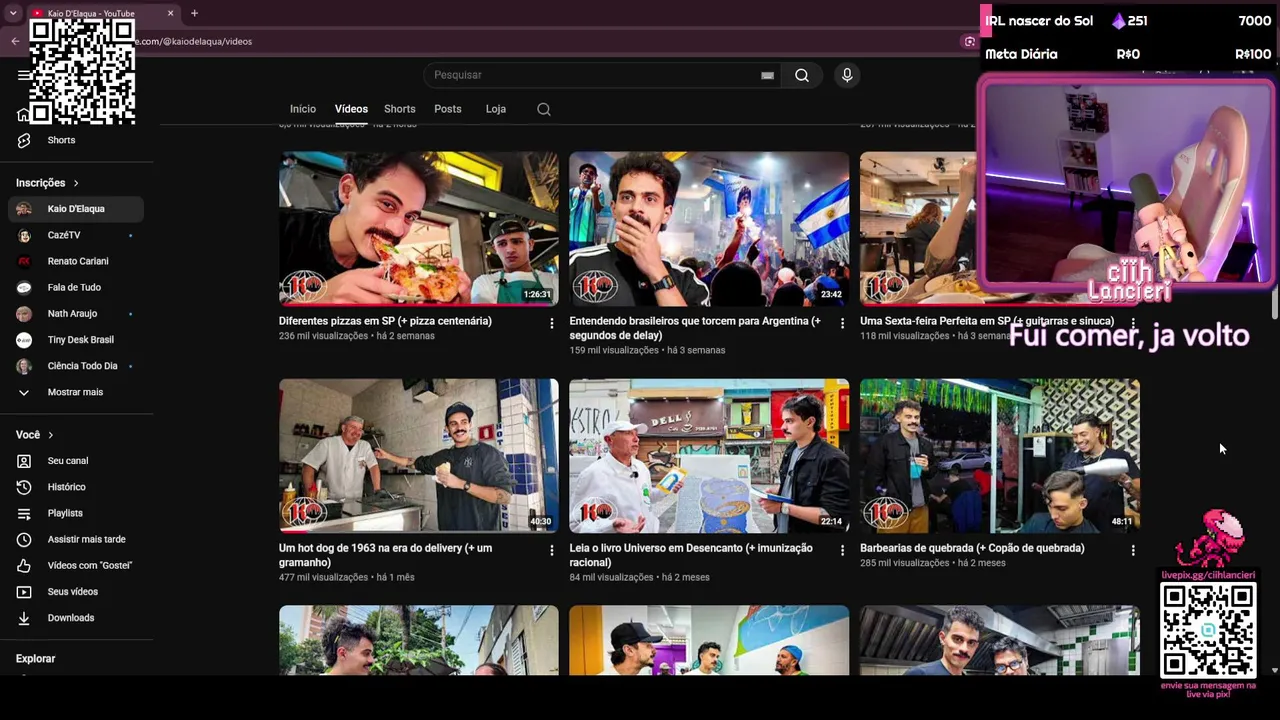This screenshot has height=720, width=1280.
Task: Close the Kaio D'Elaqua browser tab
Action: click(x=170, y=13)
